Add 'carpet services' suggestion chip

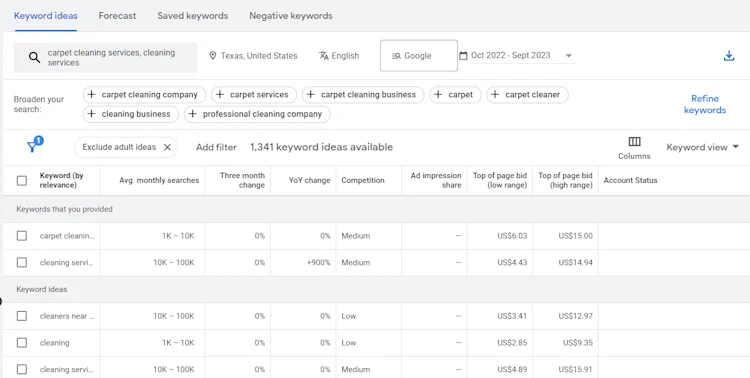[254, 95]
